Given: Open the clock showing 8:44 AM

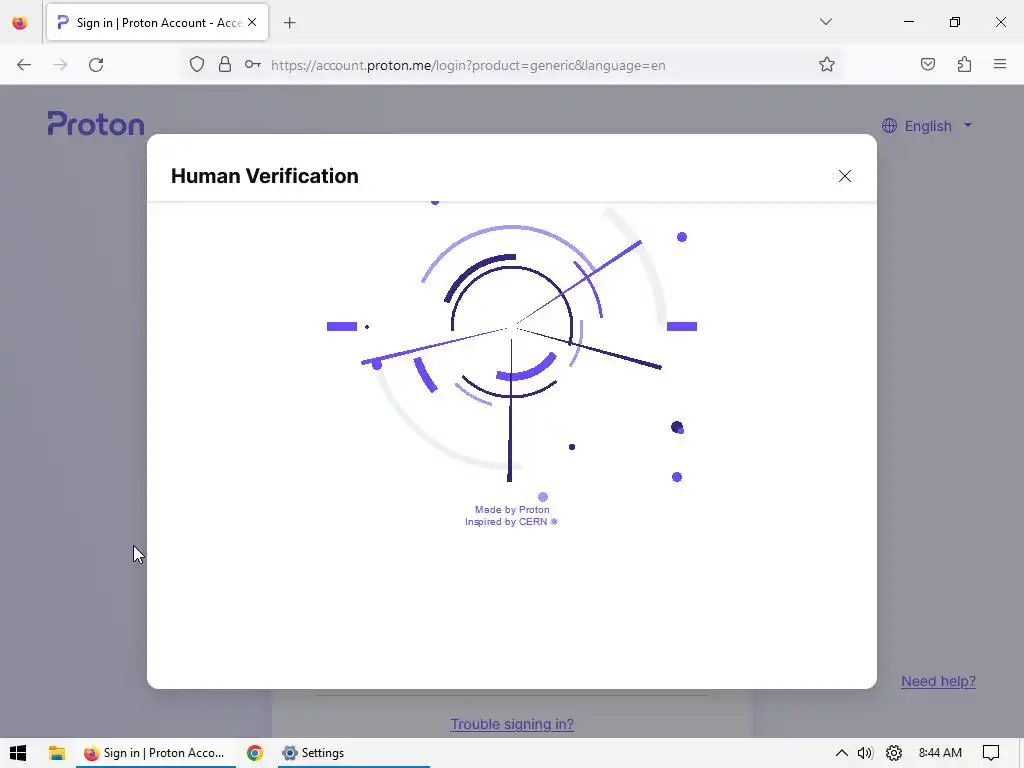Looking at the screenshot, I should pos(940,753).
